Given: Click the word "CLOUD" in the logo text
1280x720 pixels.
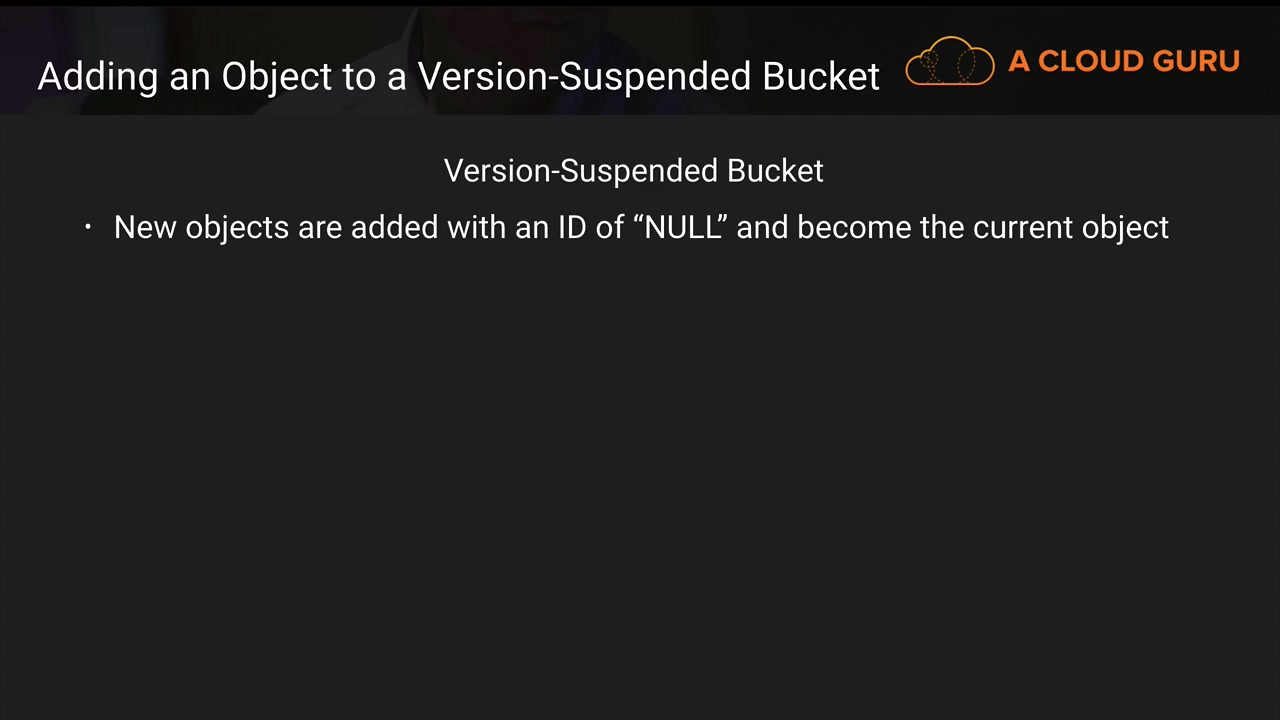Looking at the screenshot, I should coord(1088,62).
